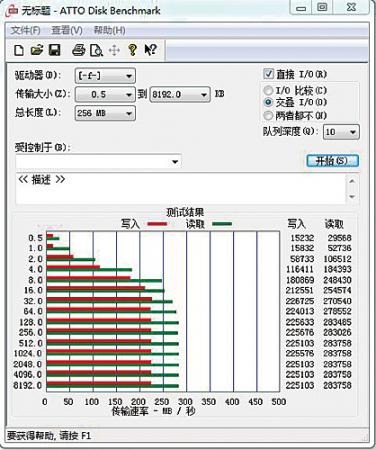The width and height of the screenshot is (376, 450).
Task: Click the description box scrollbar down arrow
Action: [x=352, y=197]
